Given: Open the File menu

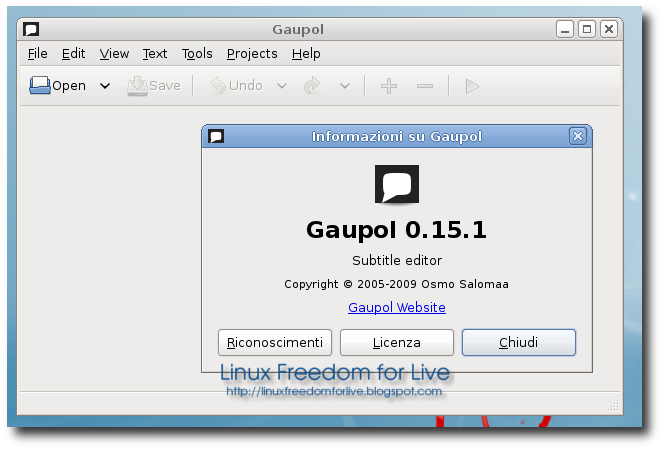Looking at the screenshot, I should tap(37, 54).
